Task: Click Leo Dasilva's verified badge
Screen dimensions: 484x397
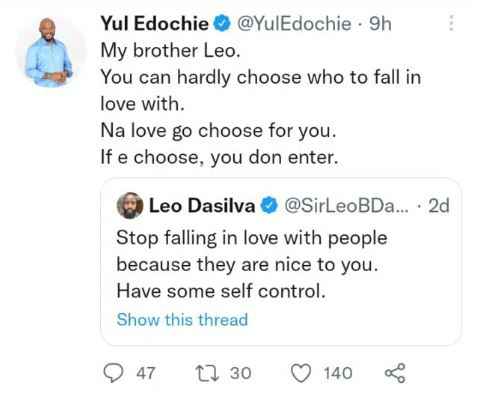Action: pyautogui.click(x=269, y=206)
